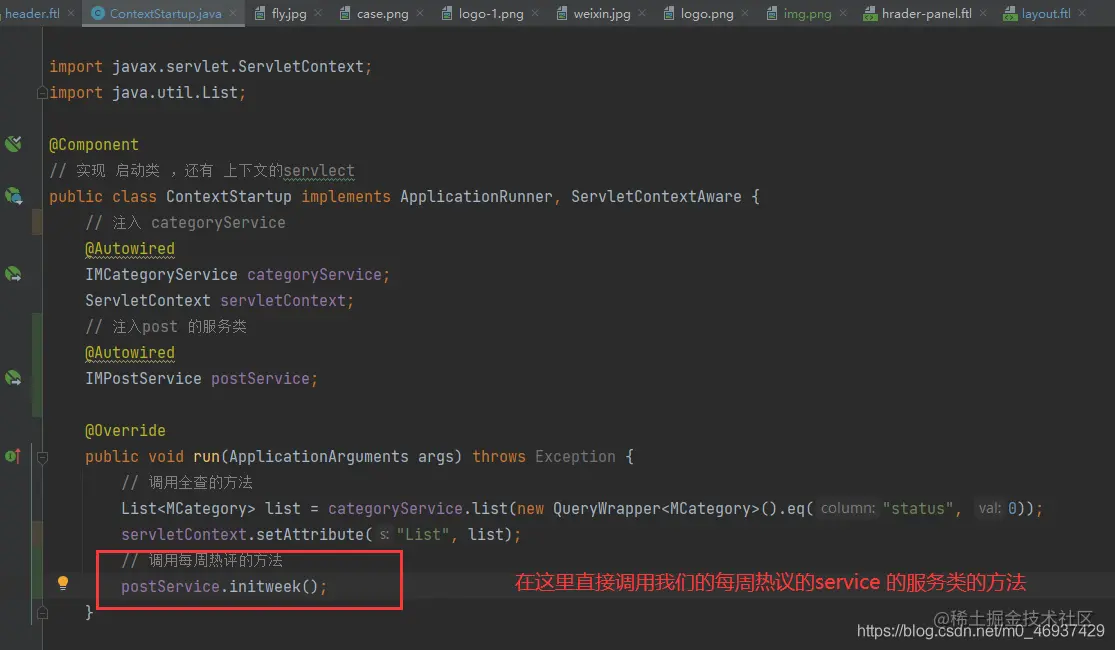This screenshot has height=650, width=1115.
Task: Open the autowired dependency icon beside postService field
Action: pos(14,378)
